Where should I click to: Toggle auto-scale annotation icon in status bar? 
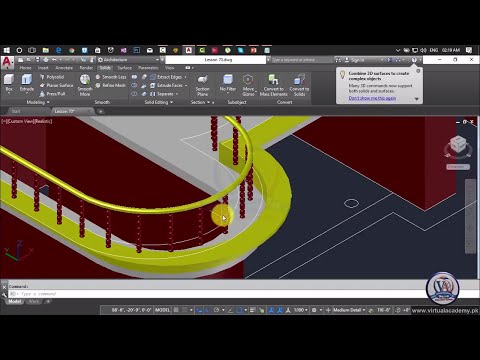(280, 310)
